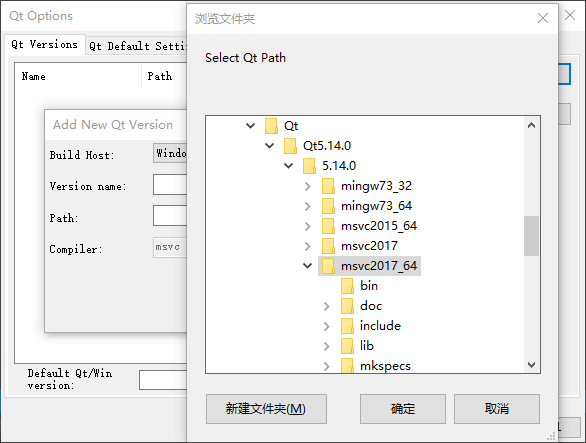This screenshot has width=586, height=443.
Task: Click the Qt5.14.0 folder icon
Action: (290, 145)
